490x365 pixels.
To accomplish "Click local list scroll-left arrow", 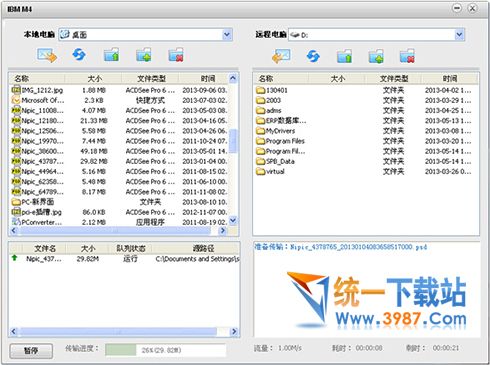I will (x=14, y=231).
